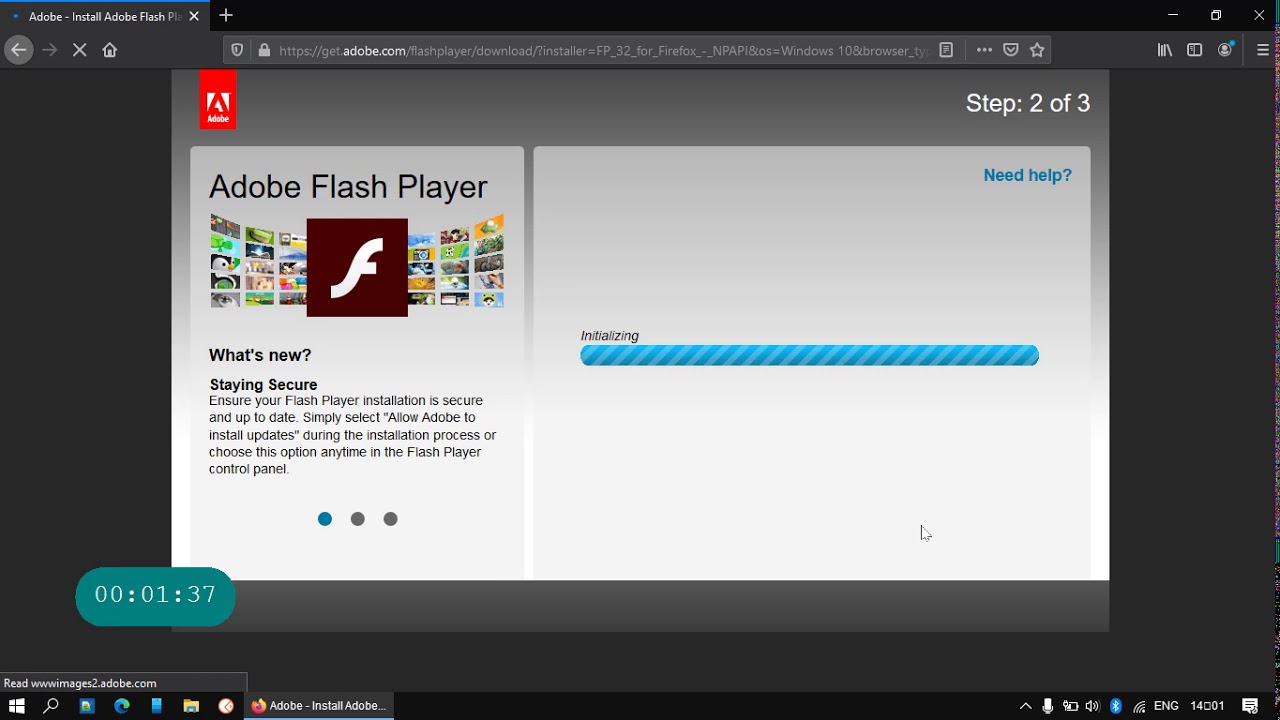The height and width of the screenshot is (720, 1280).
Task: Open the round orange taskbar icon
Action: (226, 706)
